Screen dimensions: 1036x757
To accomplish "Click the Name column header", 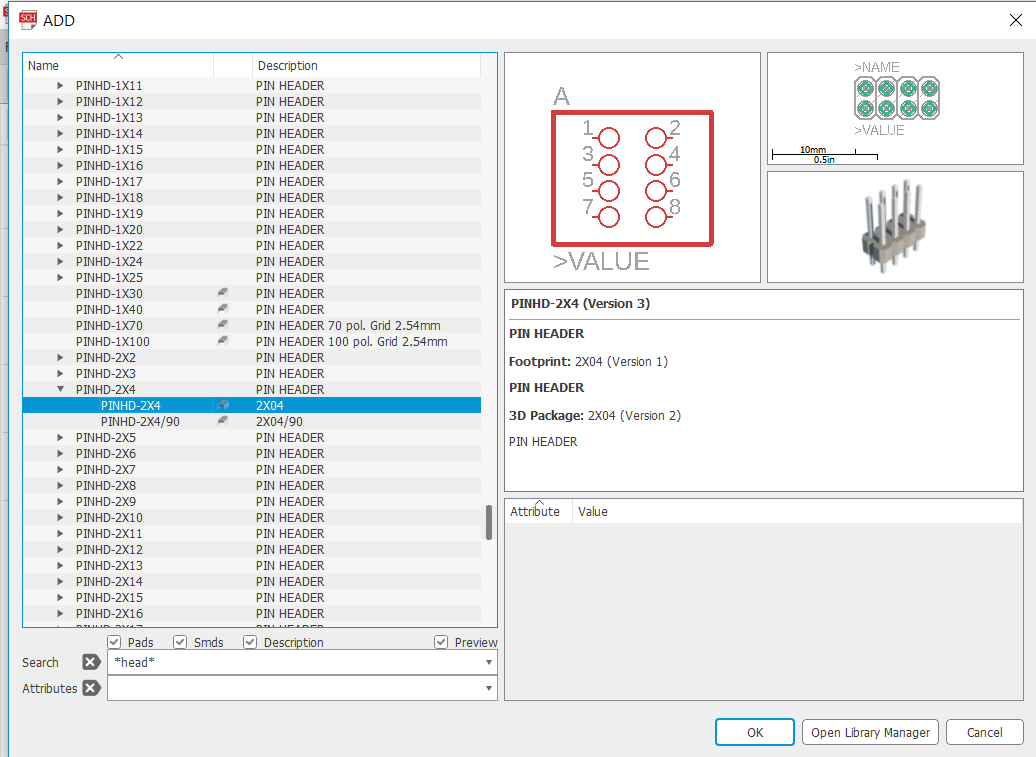I will (43, 64).
